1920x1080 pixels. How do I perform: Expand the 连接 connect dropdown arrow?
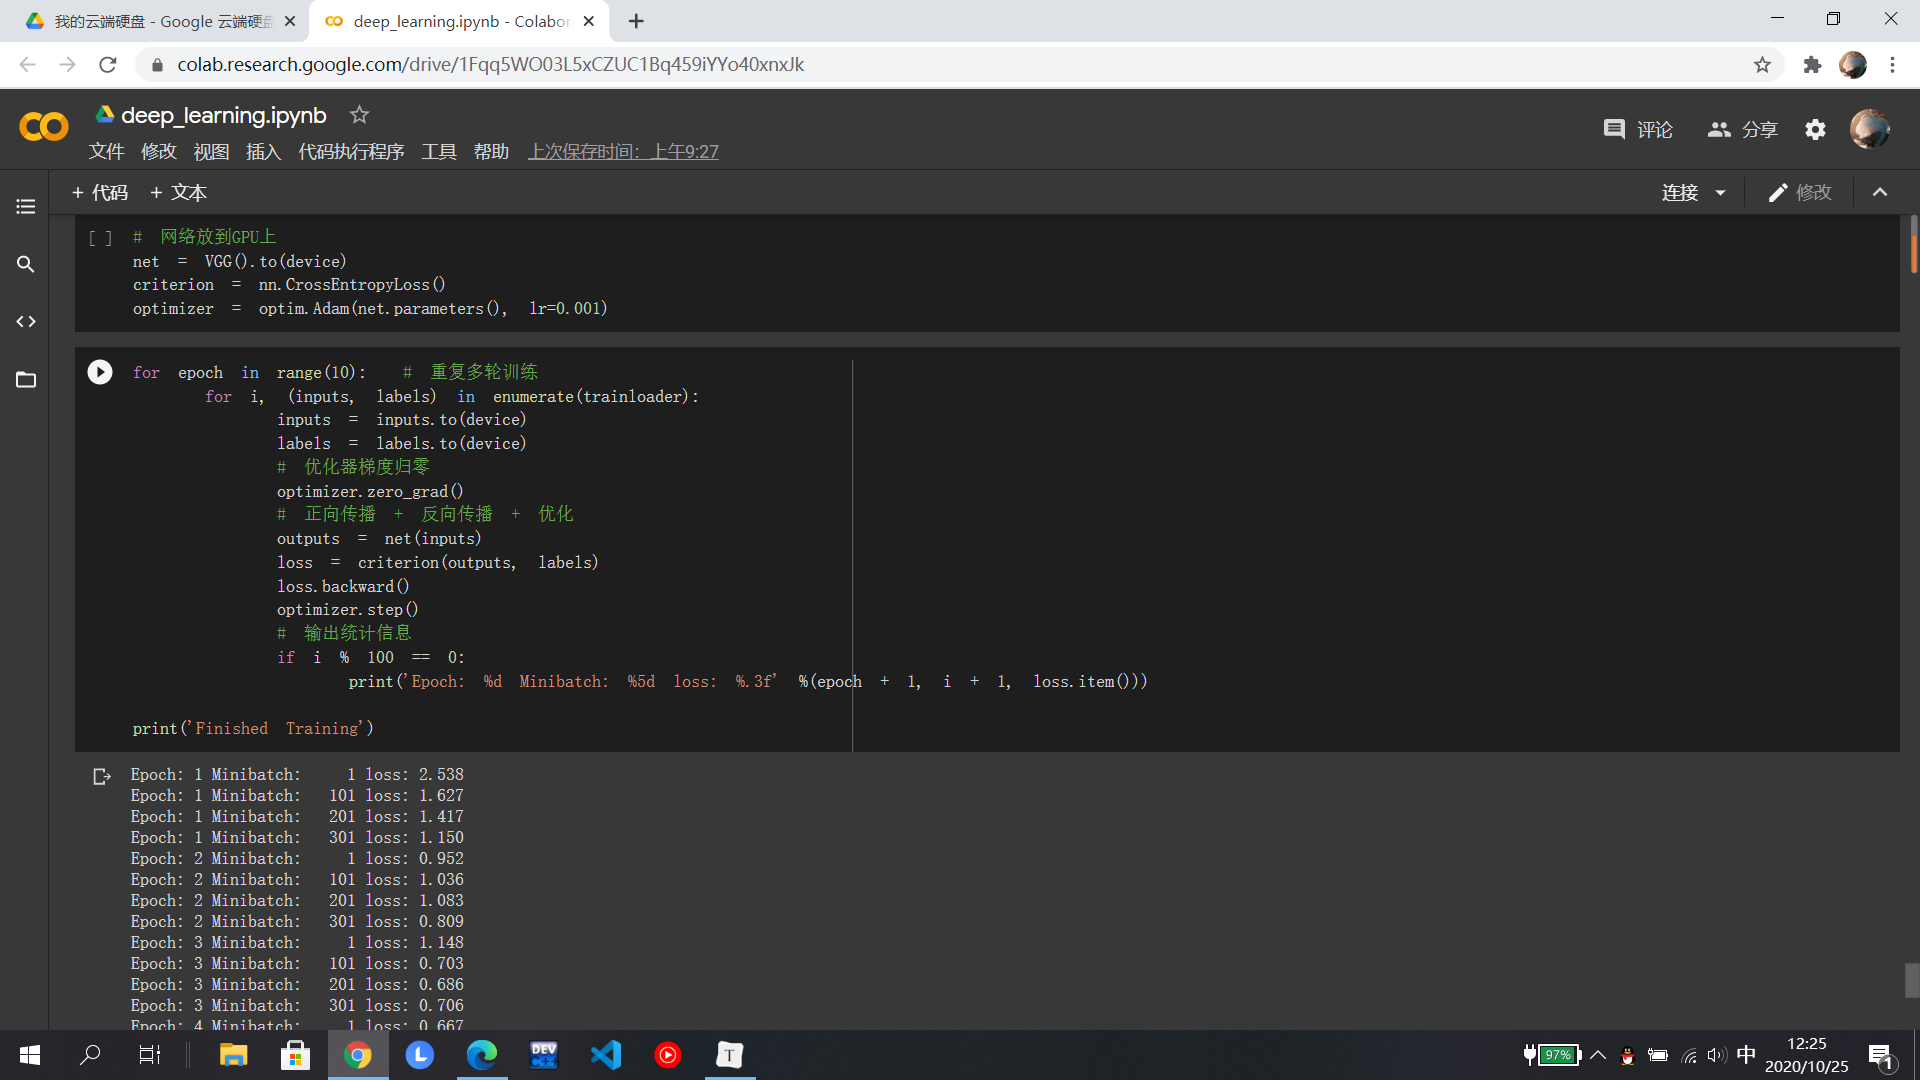click(1721, 193)
